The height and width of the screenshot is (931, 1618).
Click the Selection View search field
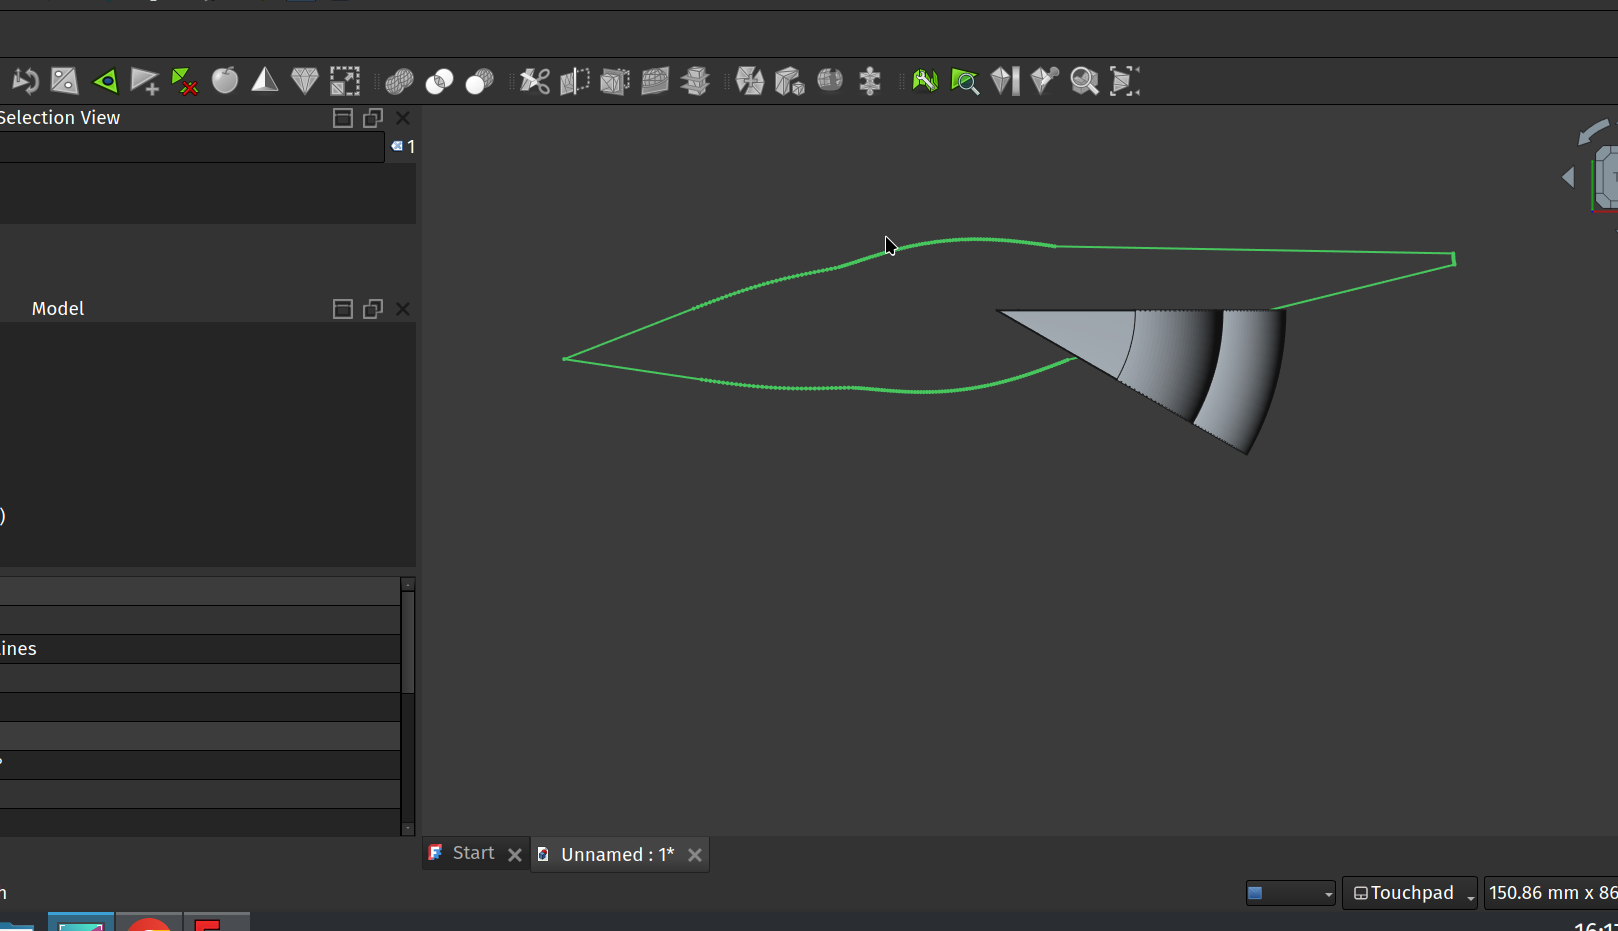coord(192,147)
